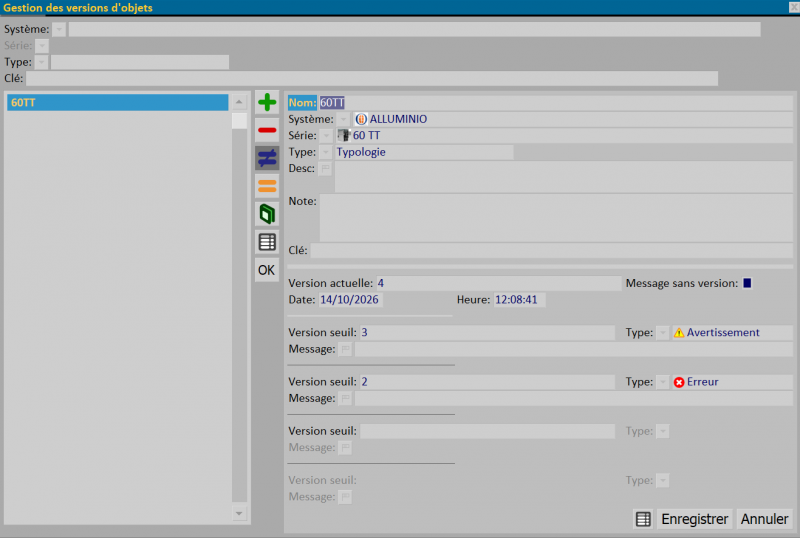Click the Version seuil field showing 3
The image size is (800, 538).
(x=487, y=333)
